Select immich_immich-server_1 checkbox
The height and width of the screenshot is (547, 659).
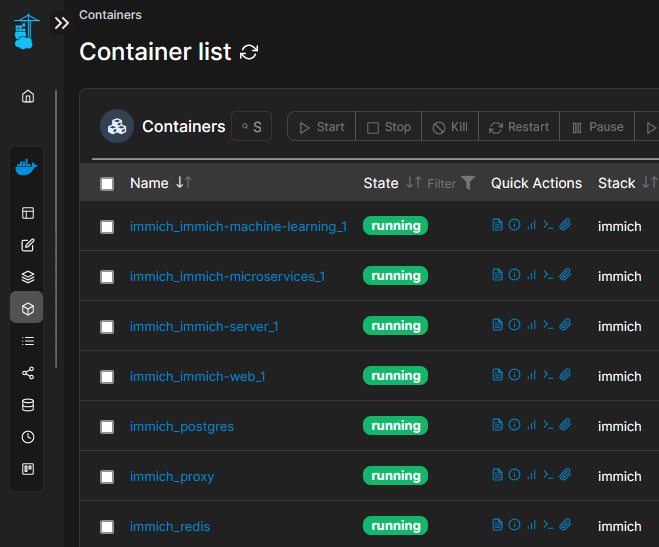click(107, 327)
